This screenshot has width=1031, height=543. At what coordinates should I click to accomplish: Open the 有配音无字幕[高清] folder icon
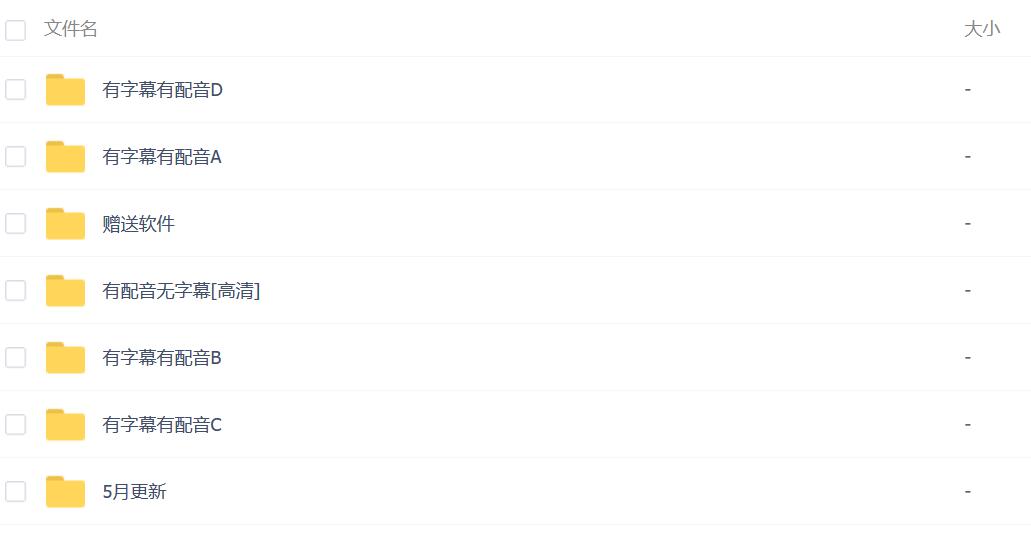coord(65,291)
